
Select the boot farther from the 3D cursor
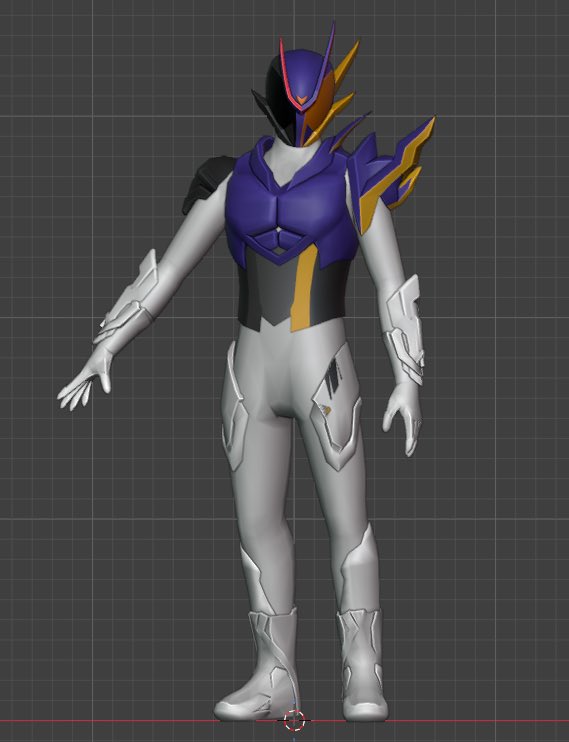[x=362, y=665]
